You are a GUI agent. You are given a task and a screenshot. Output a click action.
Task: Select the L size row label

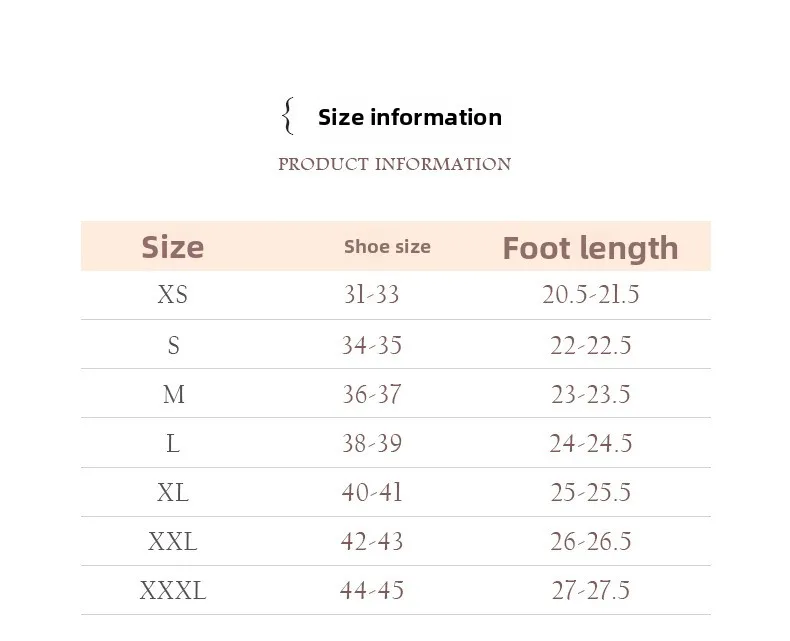click(x=173, y=444)
